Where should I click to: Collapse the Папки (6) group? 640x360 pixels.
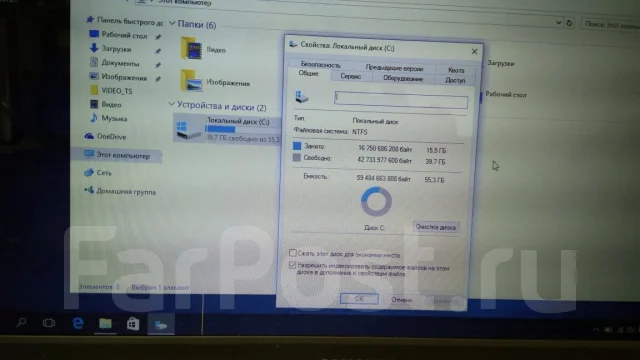[x=172, y=24]
